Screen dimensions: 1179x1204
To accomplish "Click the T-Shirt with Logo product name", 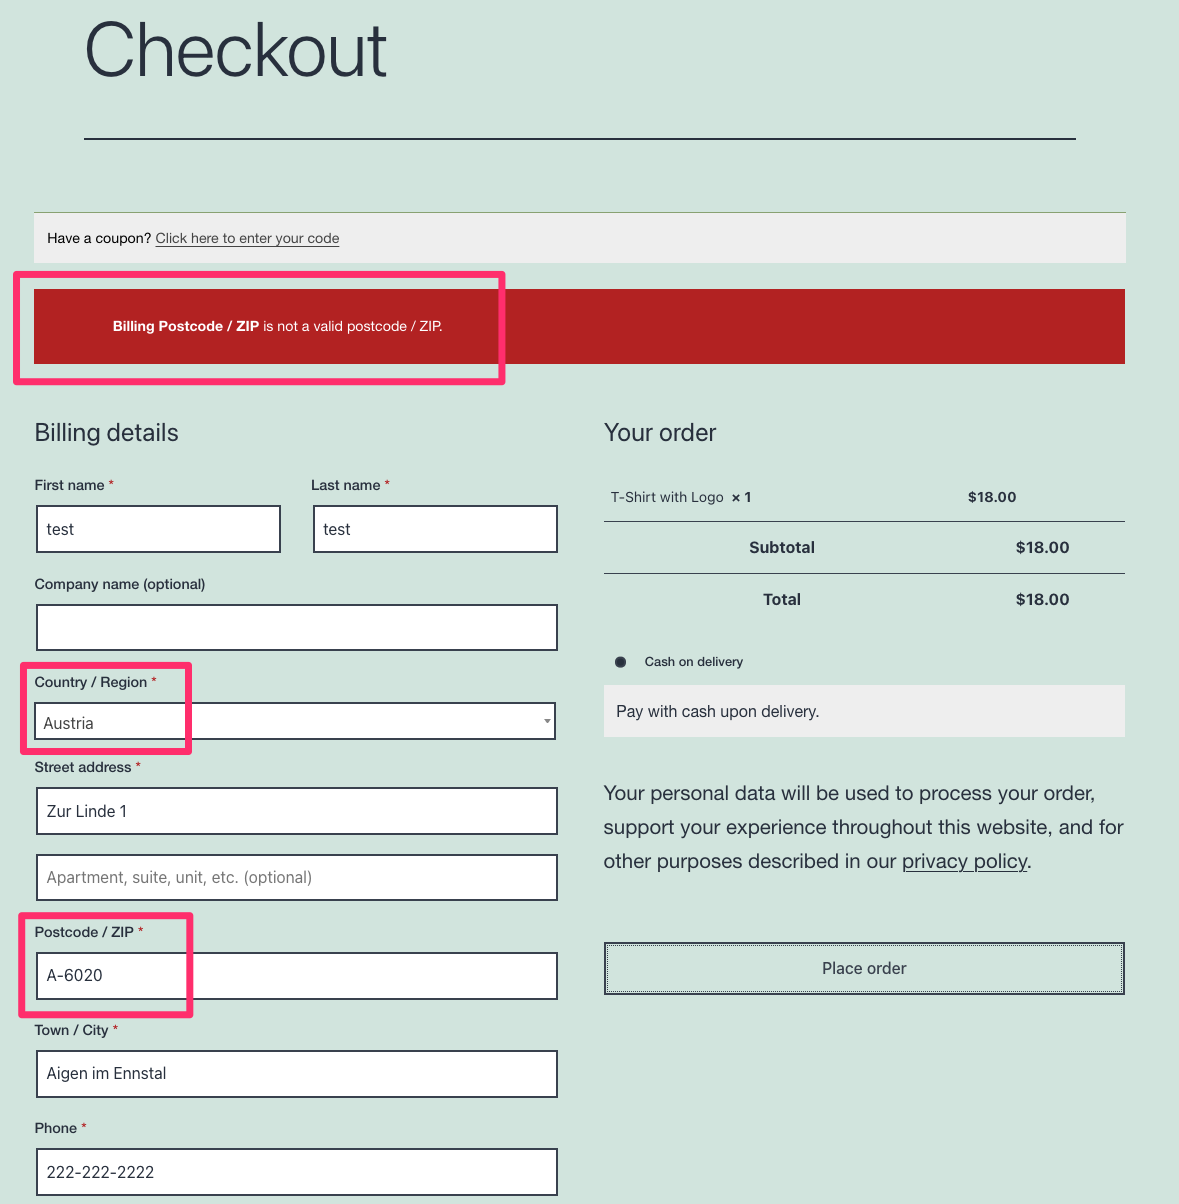I will (666, 497).
